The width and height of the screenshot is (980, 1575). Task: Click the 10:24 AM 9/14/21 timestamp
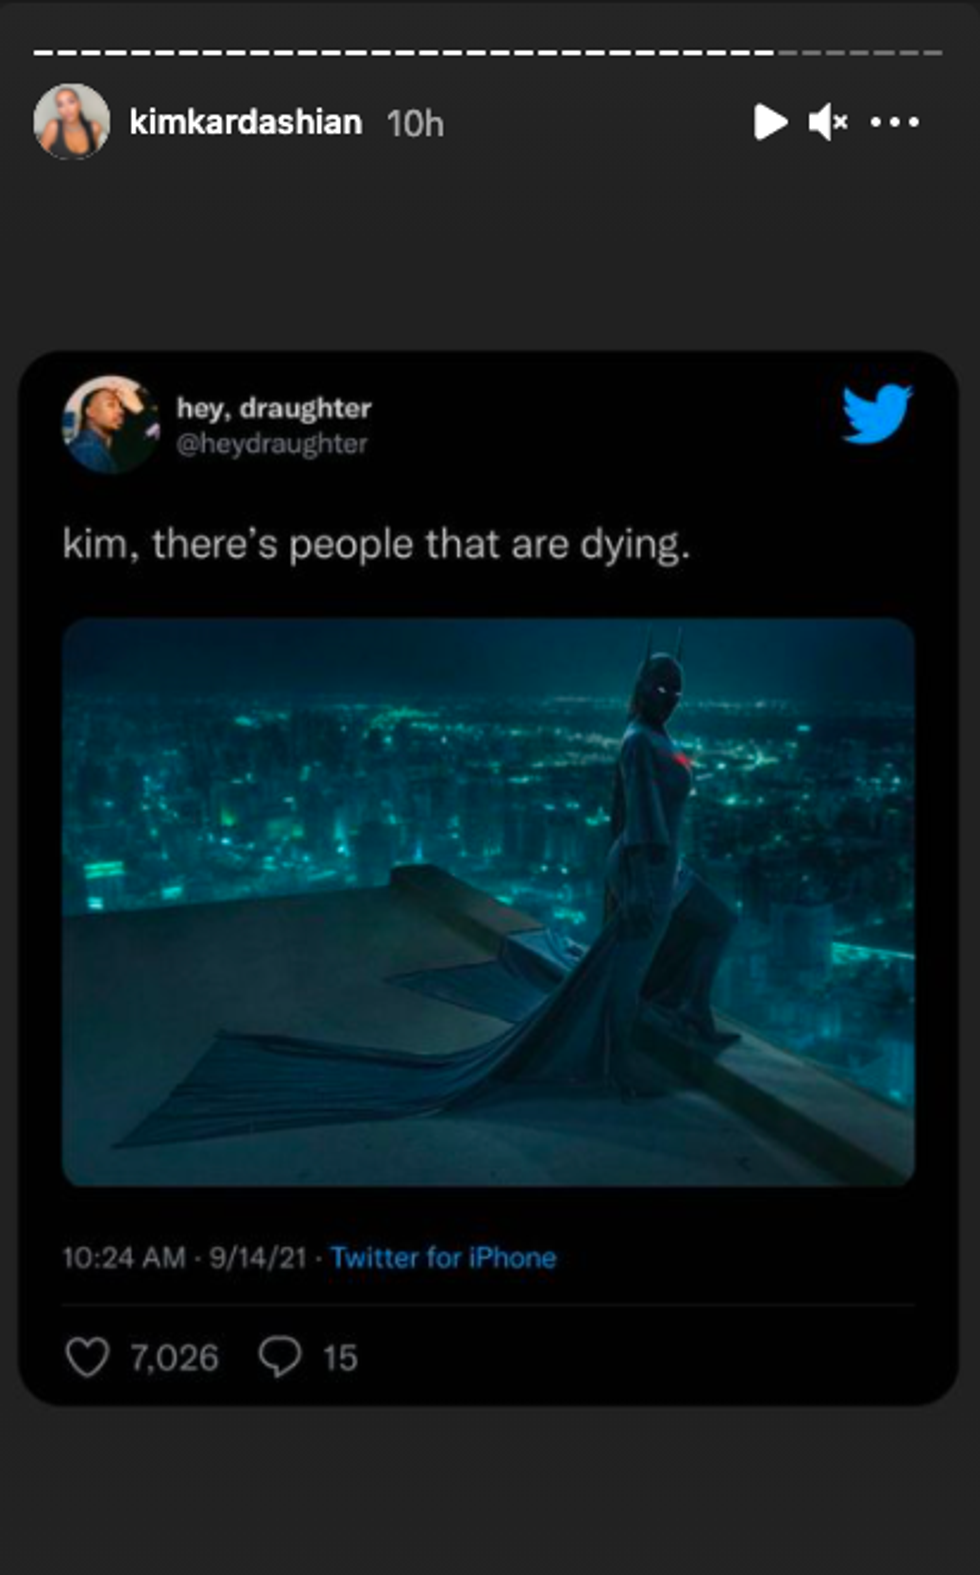tap(184, 1257)
